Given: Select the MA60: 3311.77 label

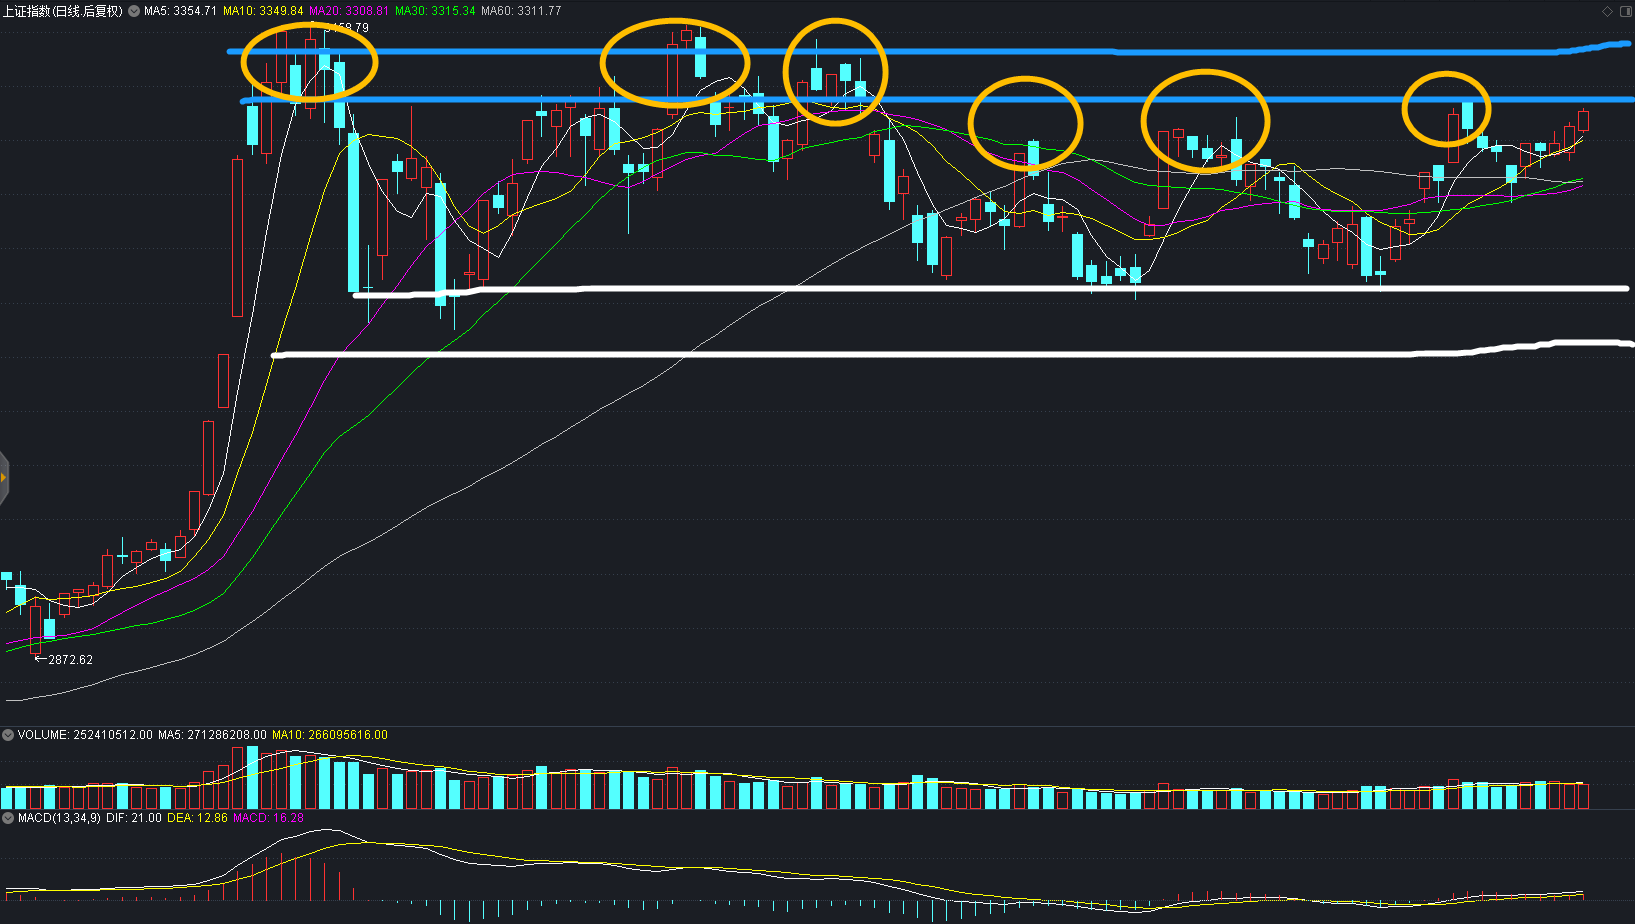Looking at the screenshot, I should (x=521, y=11).
